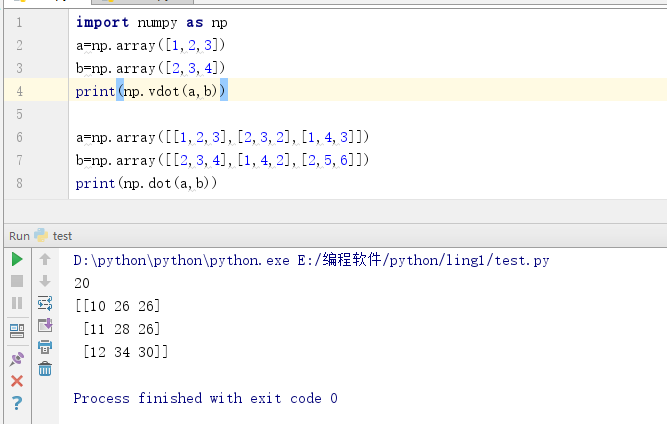
Task: Click output row [12 34 30]]
Action: click(125, 352)
